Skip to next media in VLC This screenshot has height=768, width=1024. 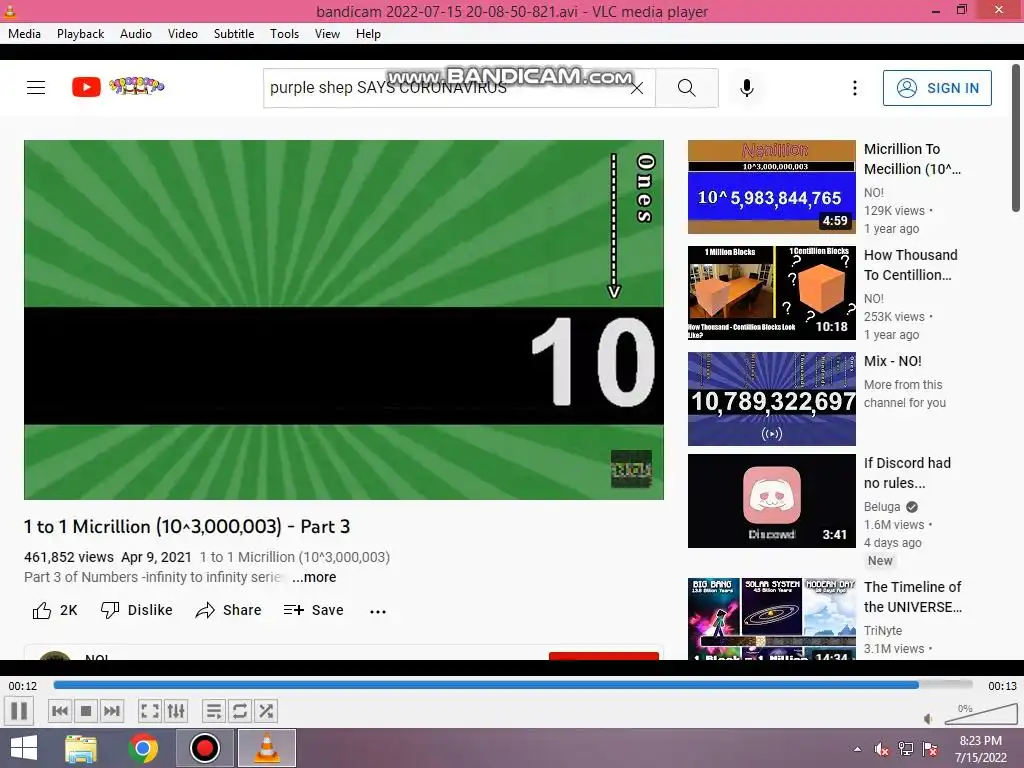pos(112,711)
